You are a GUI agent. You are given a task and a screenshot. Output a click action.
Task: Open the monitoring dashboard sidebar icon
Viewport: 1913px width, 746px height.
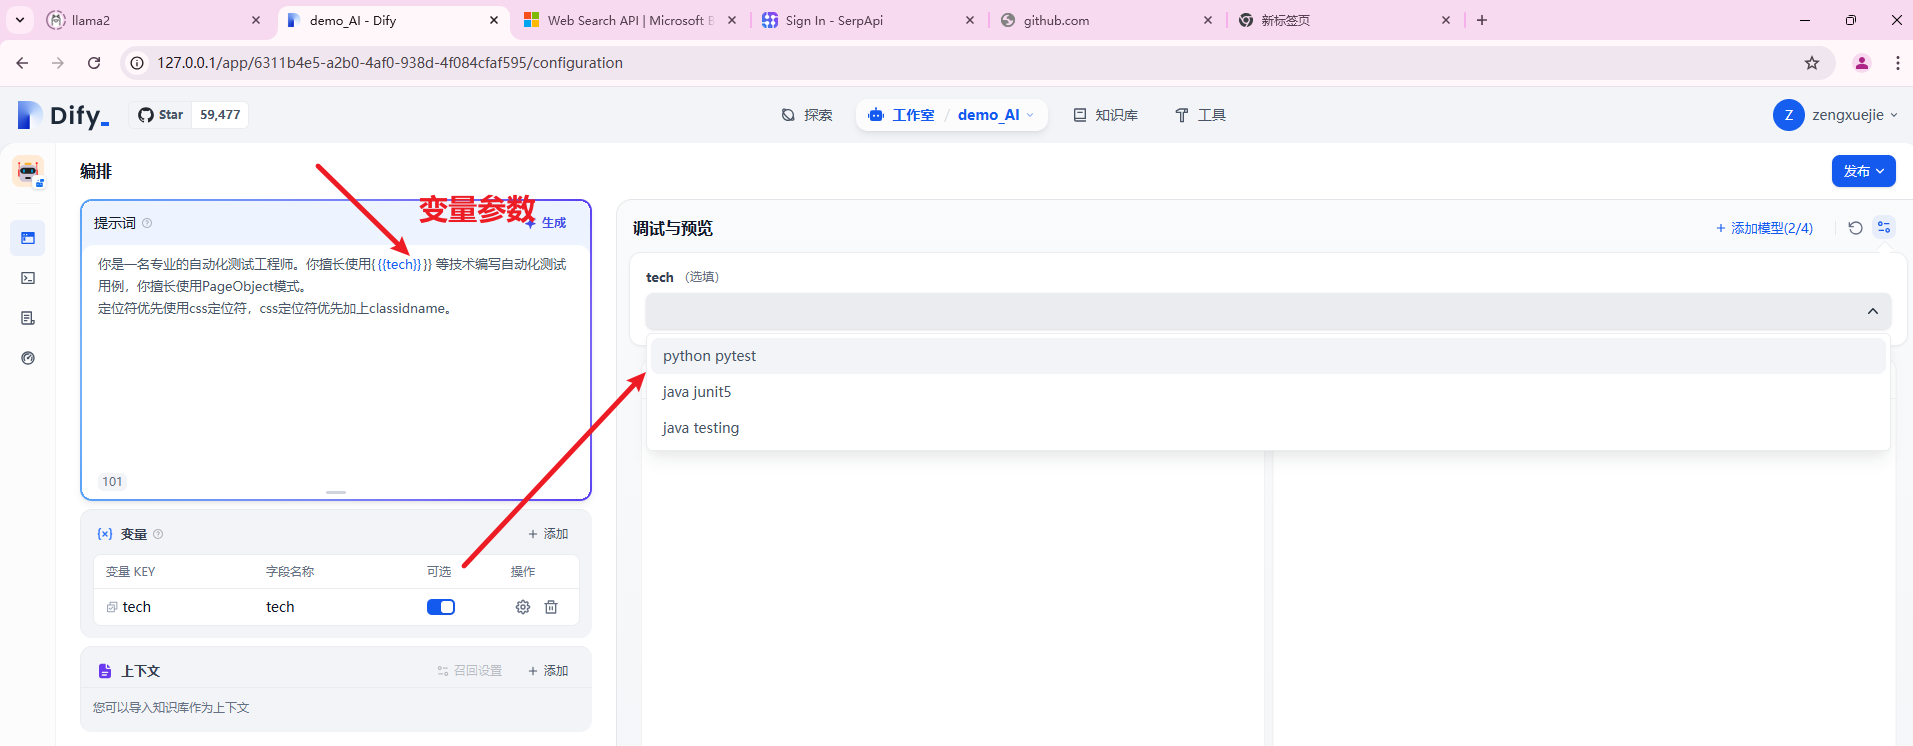click(x=28, y=358)
